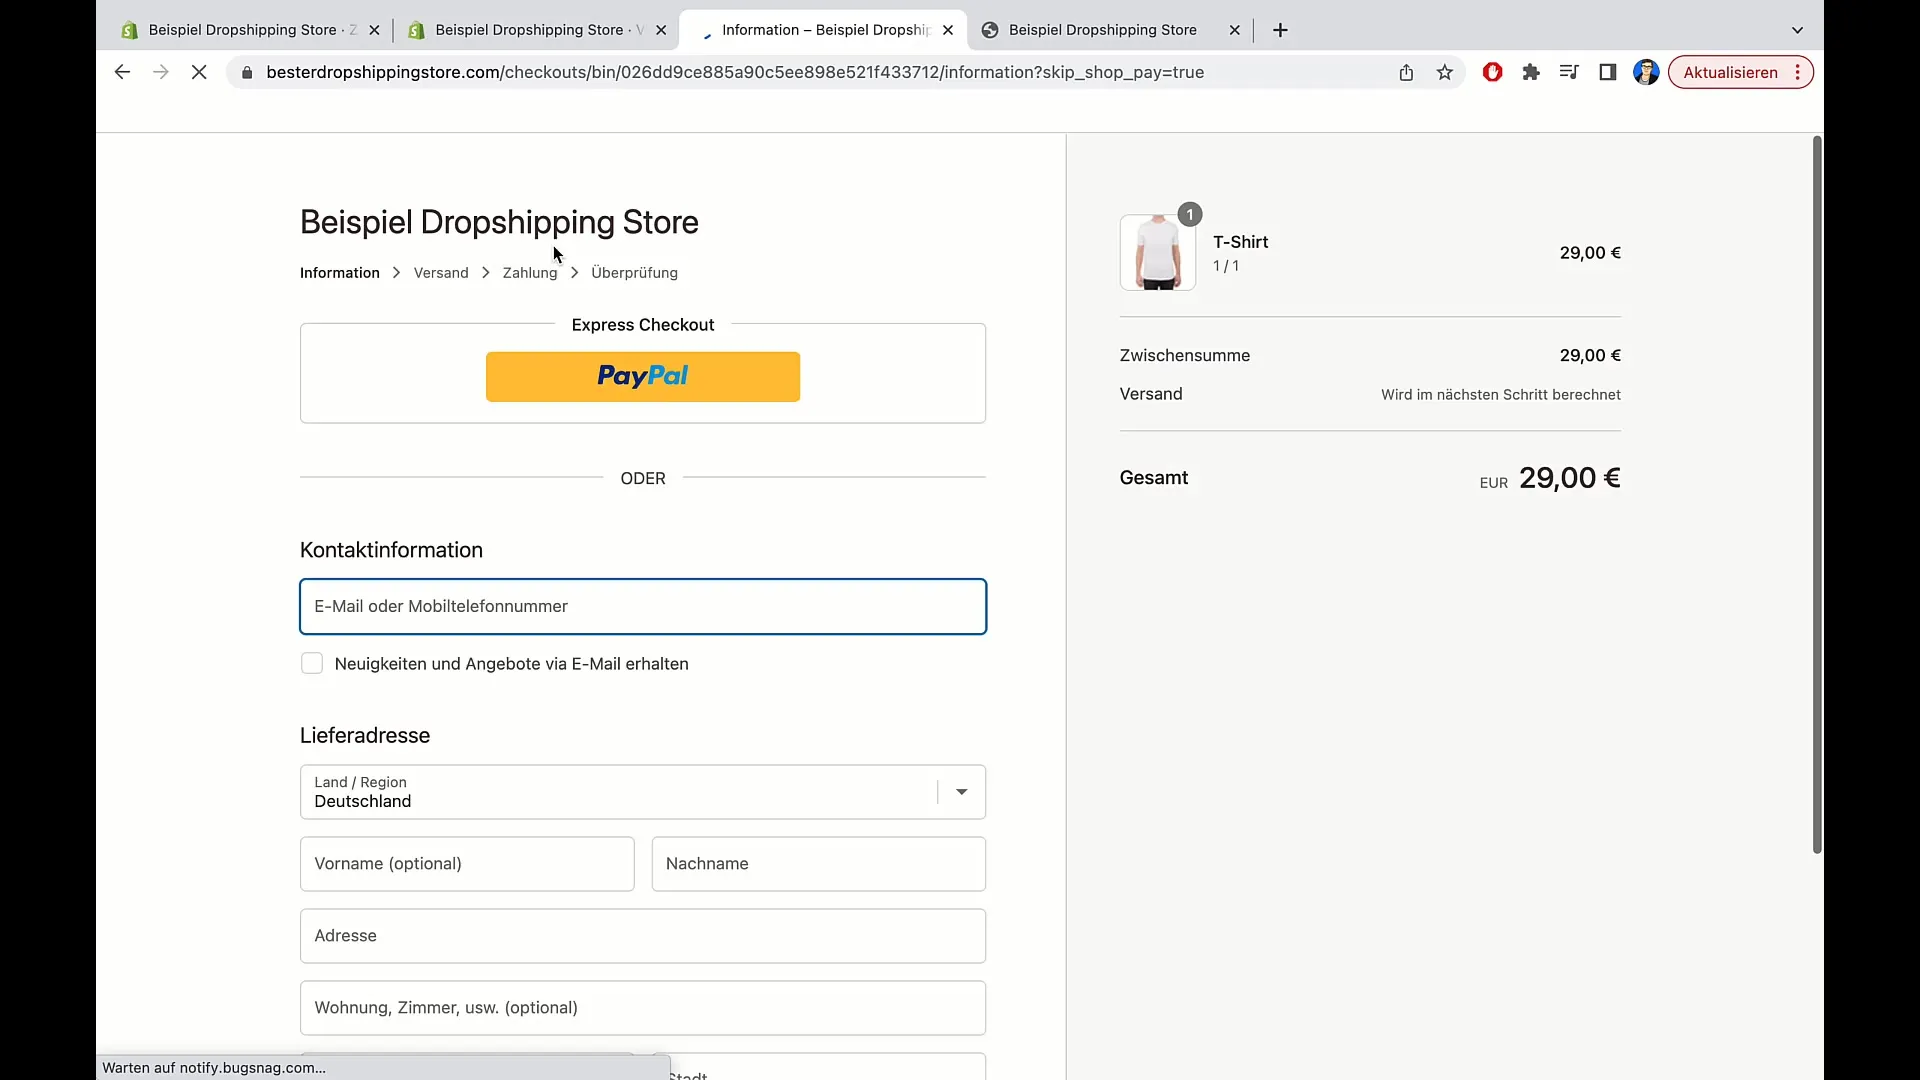Open the media control playlist icon
The height and width of the screenshot is (1080, 1920).
point(1569,72)
